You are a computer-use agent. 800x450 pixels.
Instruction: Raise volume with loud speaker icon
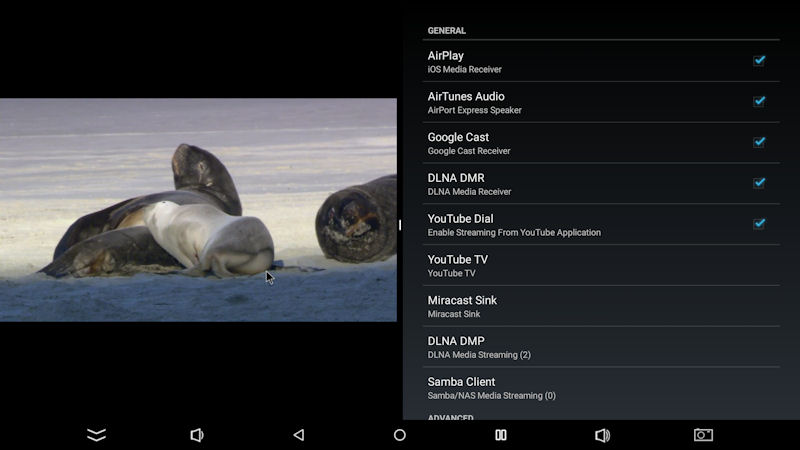click(x=602, y=435)
